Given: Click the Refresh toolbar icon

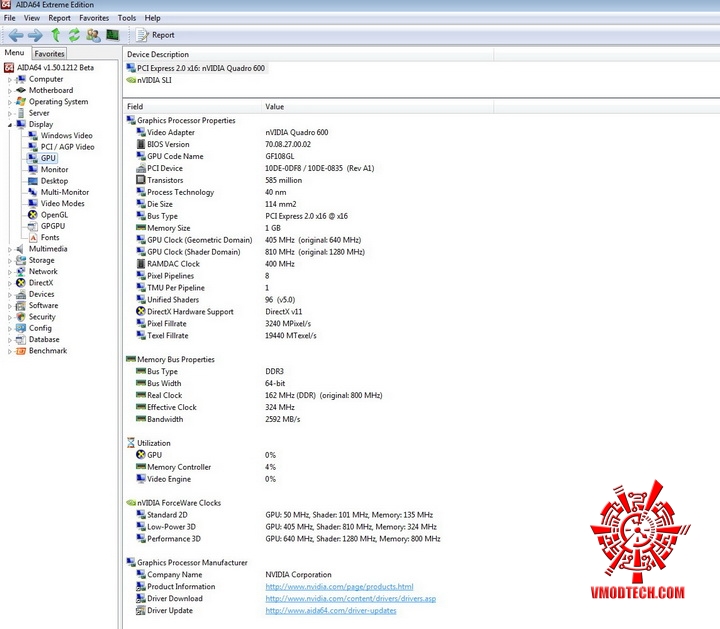Looking at the screenshot, I should 74,35.
